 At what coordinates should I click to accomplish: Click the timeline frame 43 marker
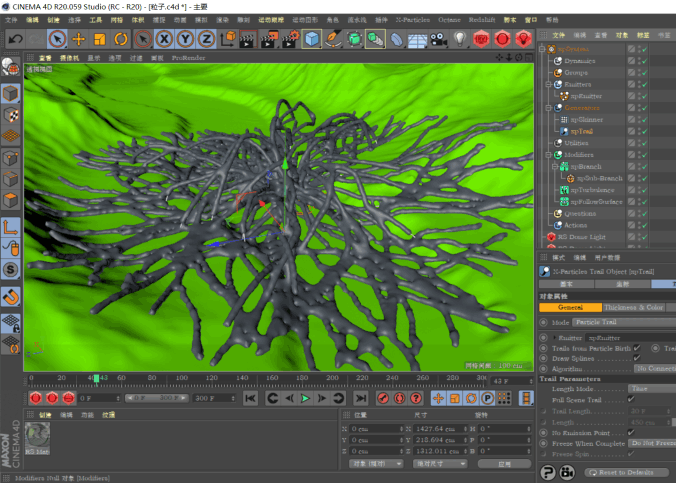[97, 378]
